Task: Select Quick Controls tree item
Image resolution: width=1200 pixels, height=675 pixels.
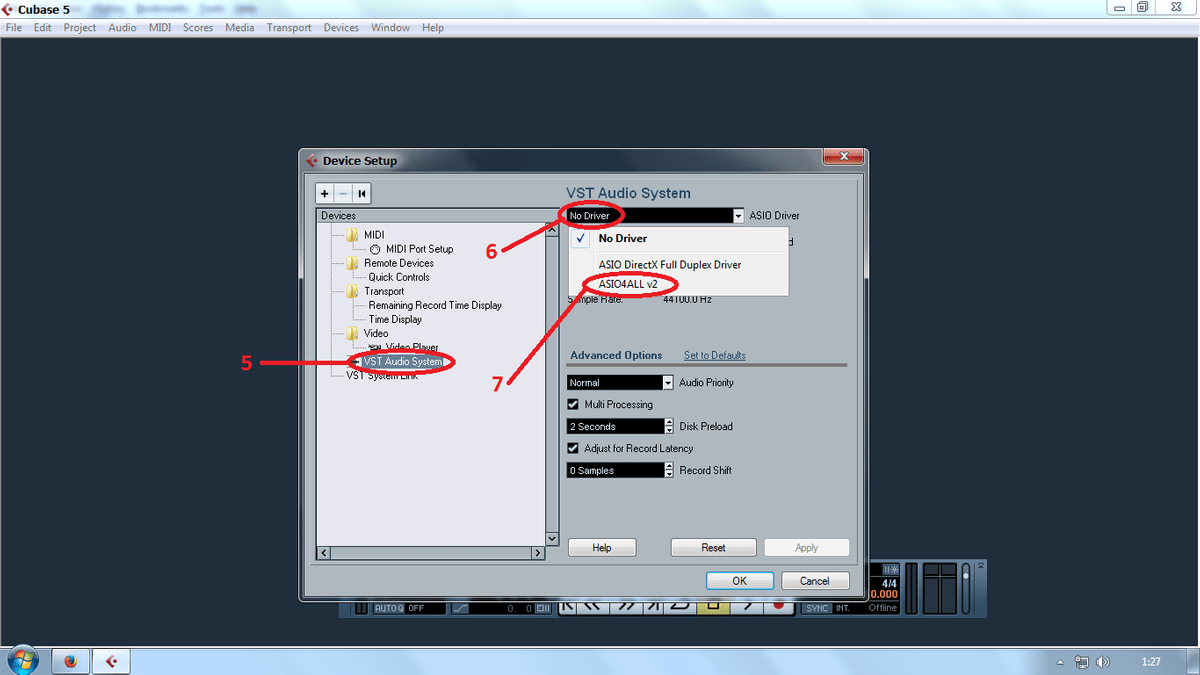Action: tap(399, 277)
